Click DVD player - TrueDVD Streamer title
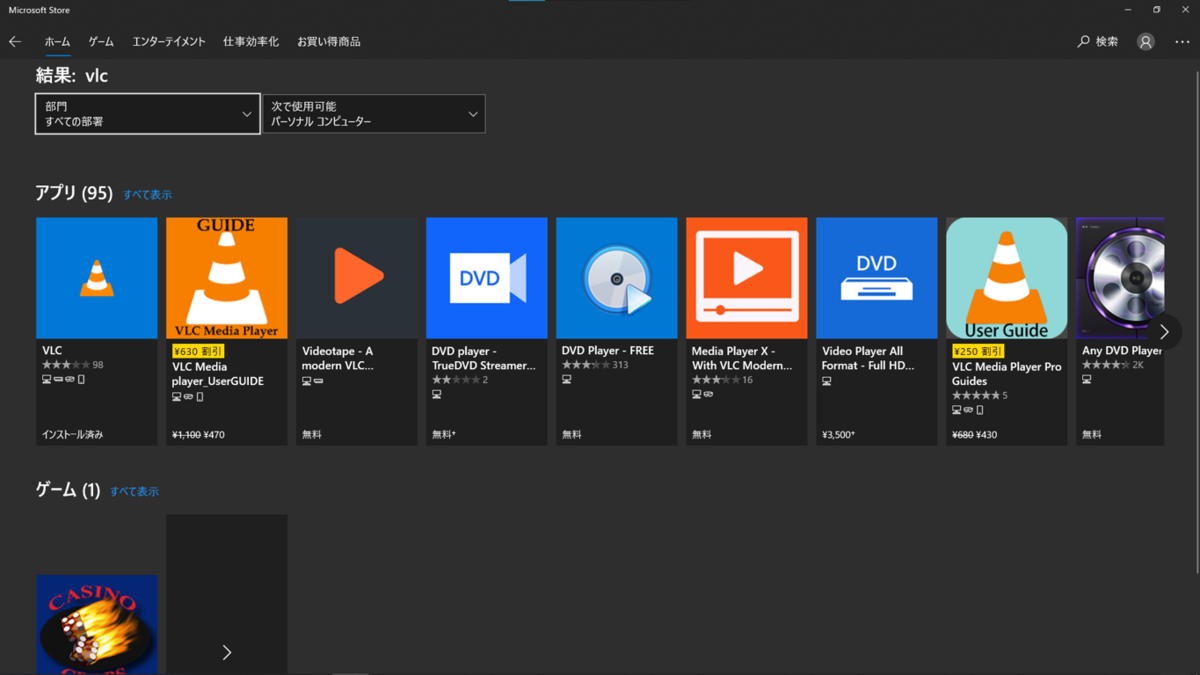Viewport: 1200px width, 675px height. 484,358
